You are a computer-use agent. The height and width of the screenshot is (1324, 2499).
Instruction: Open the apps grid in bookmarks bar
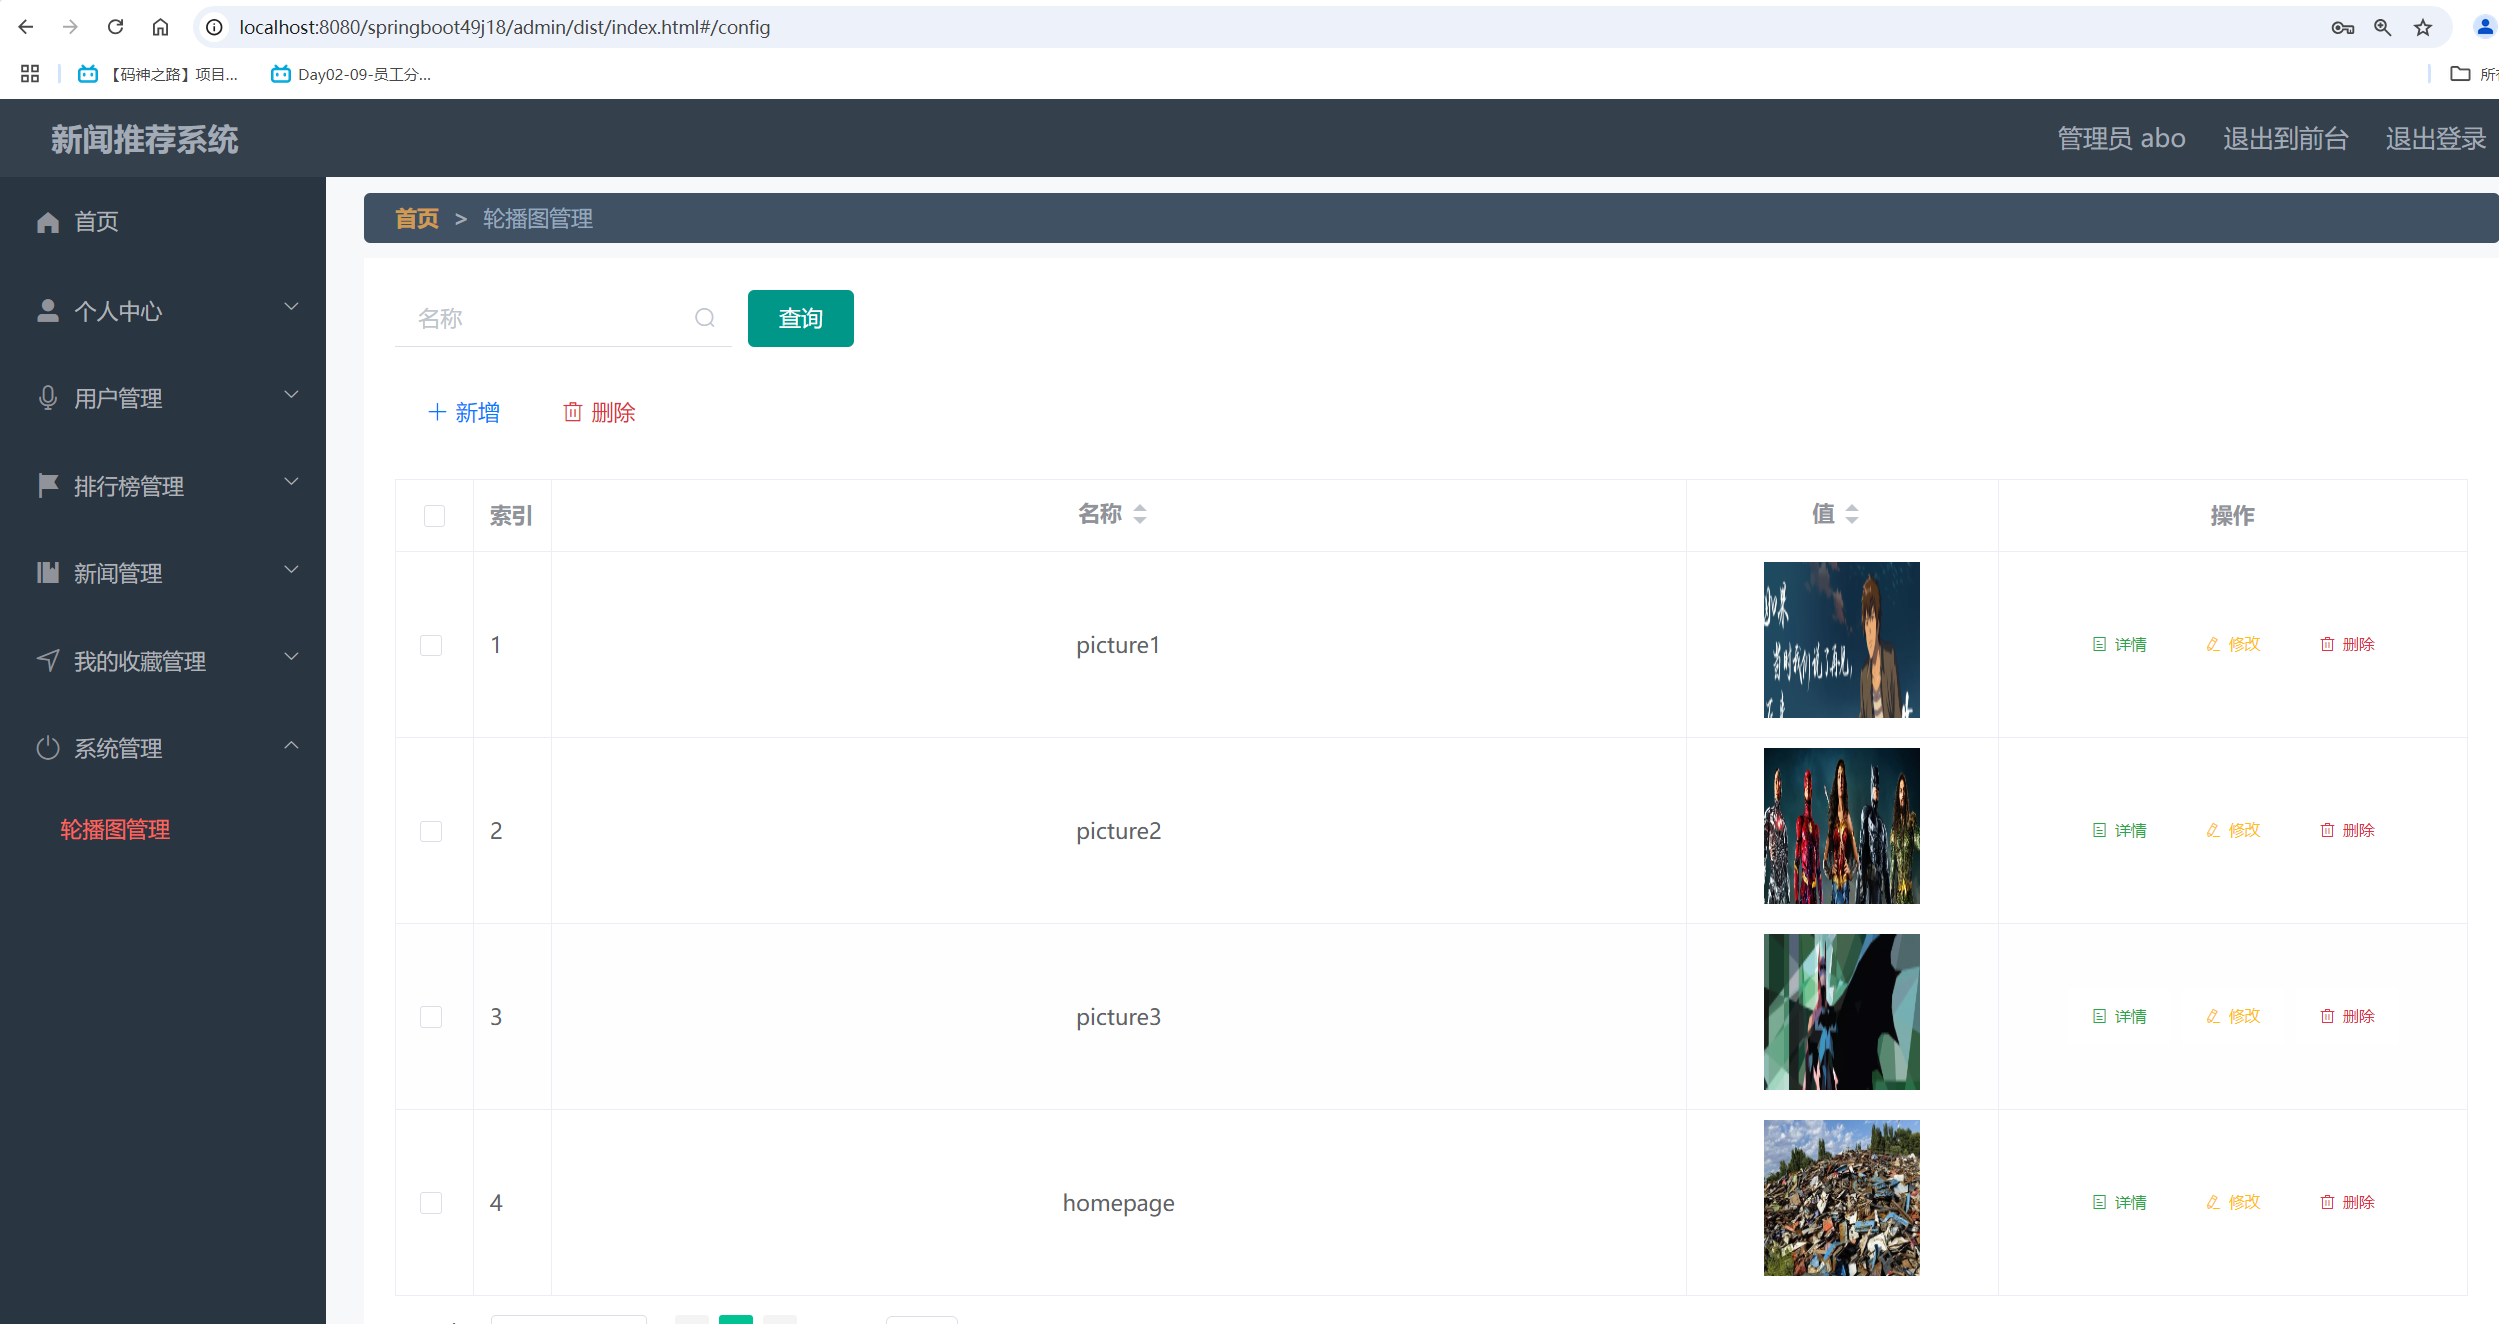point(30,73)
